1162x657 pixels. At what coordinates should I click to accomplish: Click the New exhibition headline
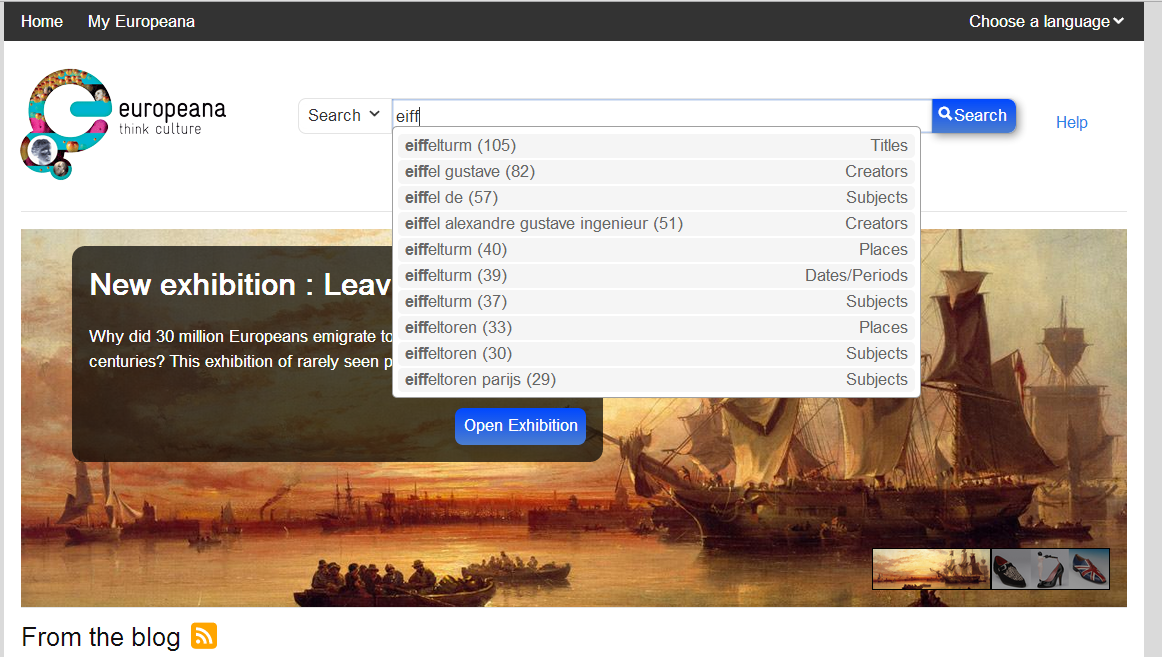pos(240,284)
